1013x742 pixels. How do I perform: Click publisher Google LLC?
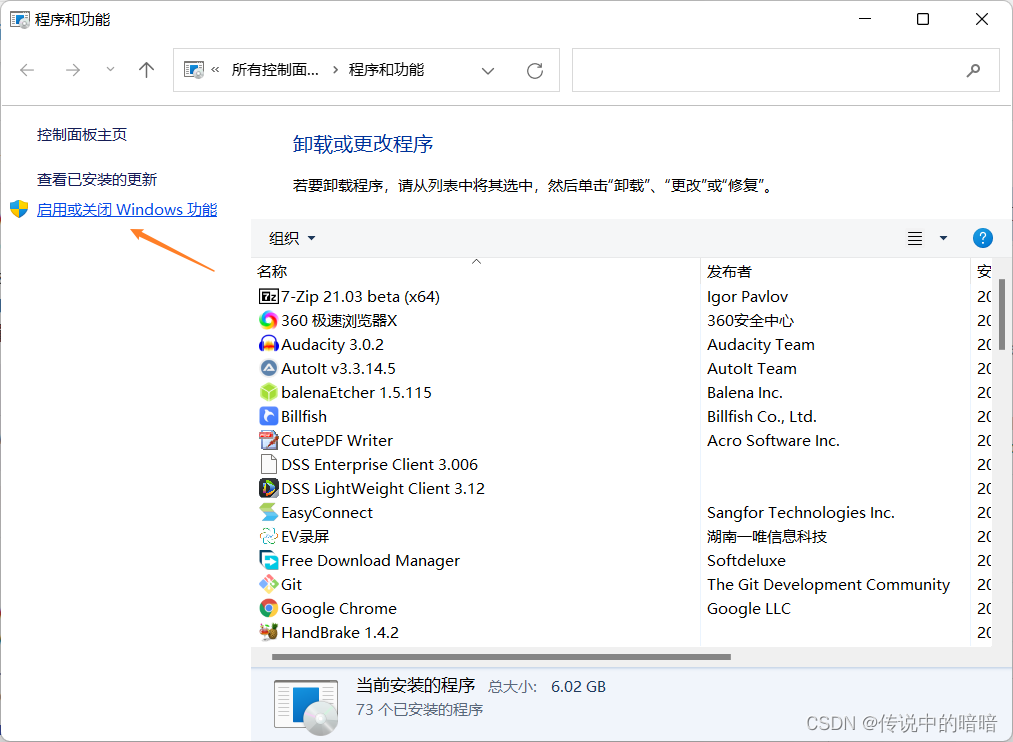coord(749,608)
